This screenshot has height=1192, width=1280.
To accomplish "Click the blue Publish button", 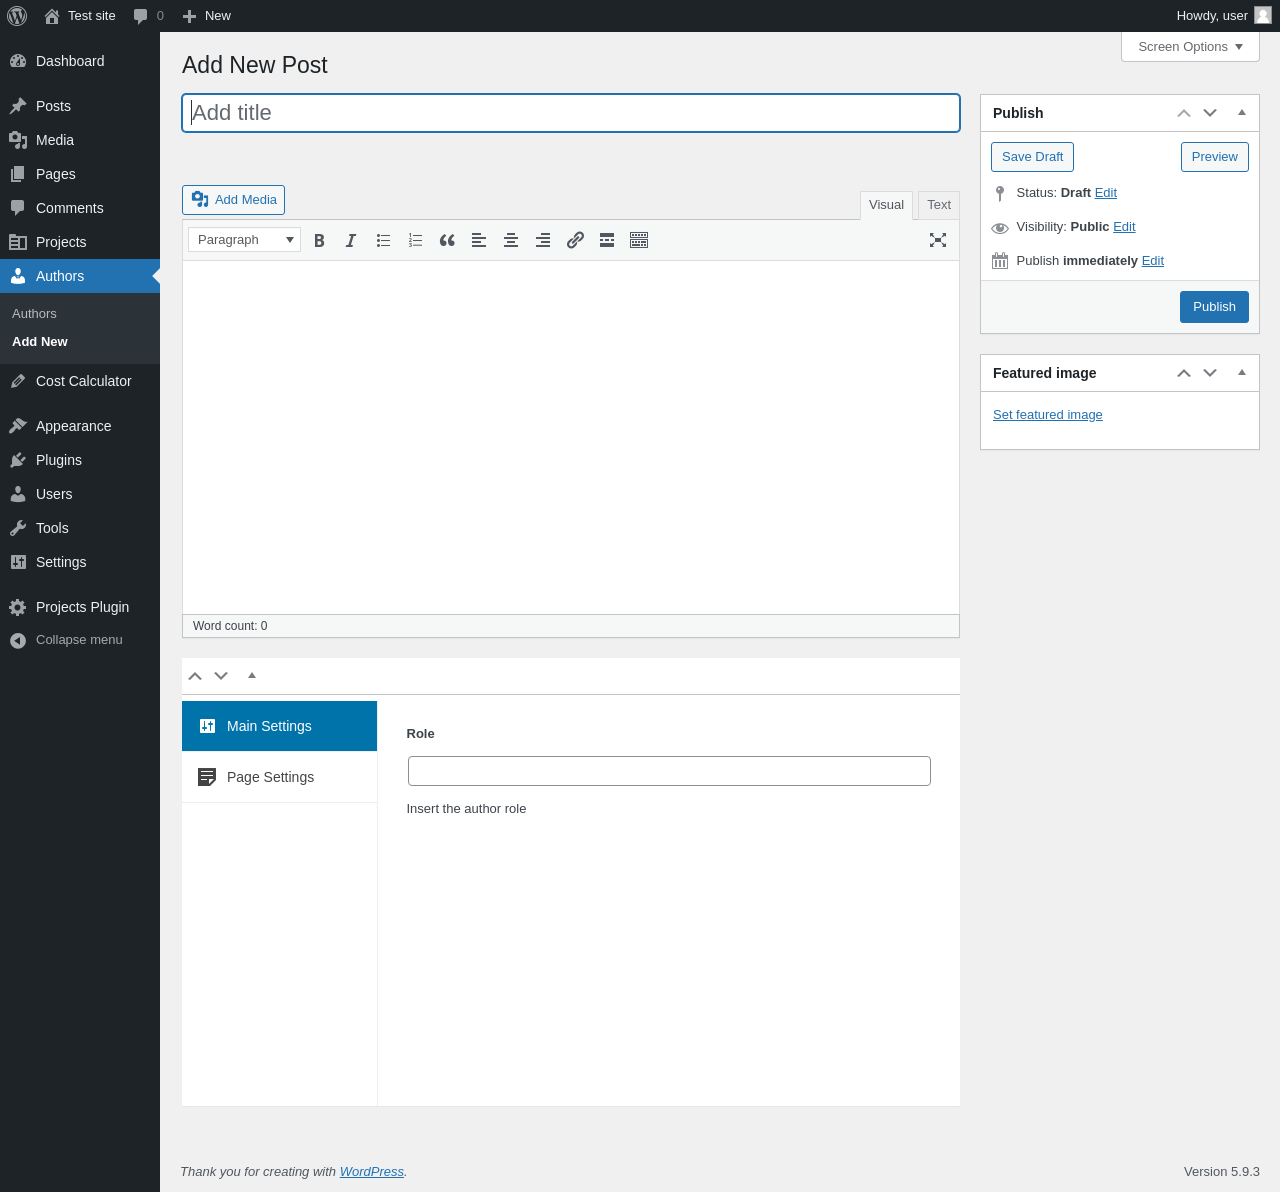I will (1214, 307).
